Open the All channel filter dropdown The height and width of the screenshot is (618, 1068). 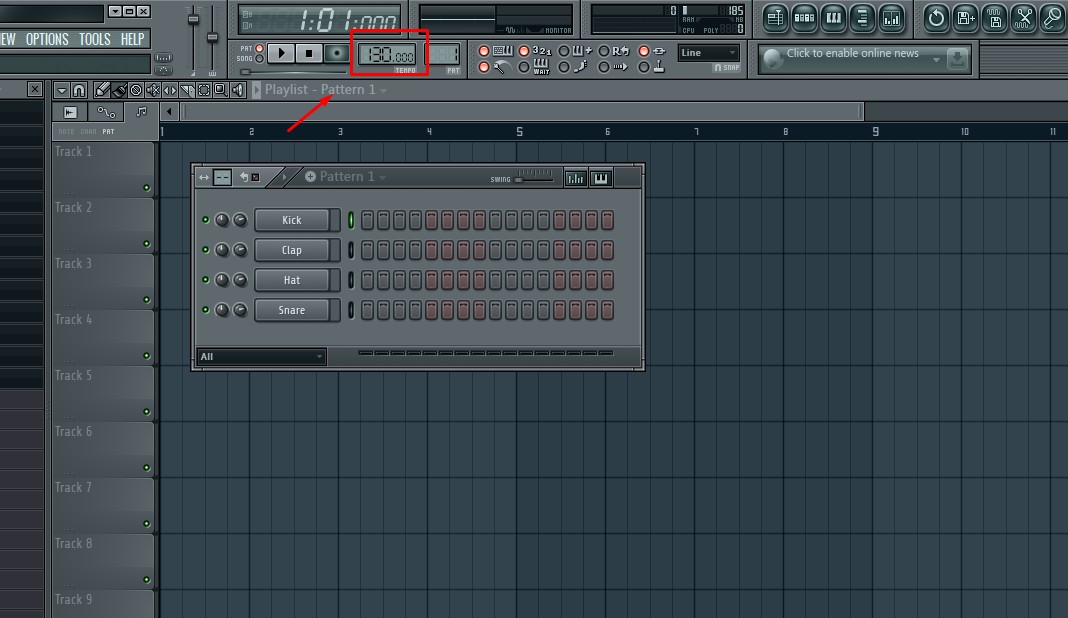(261, 356)
